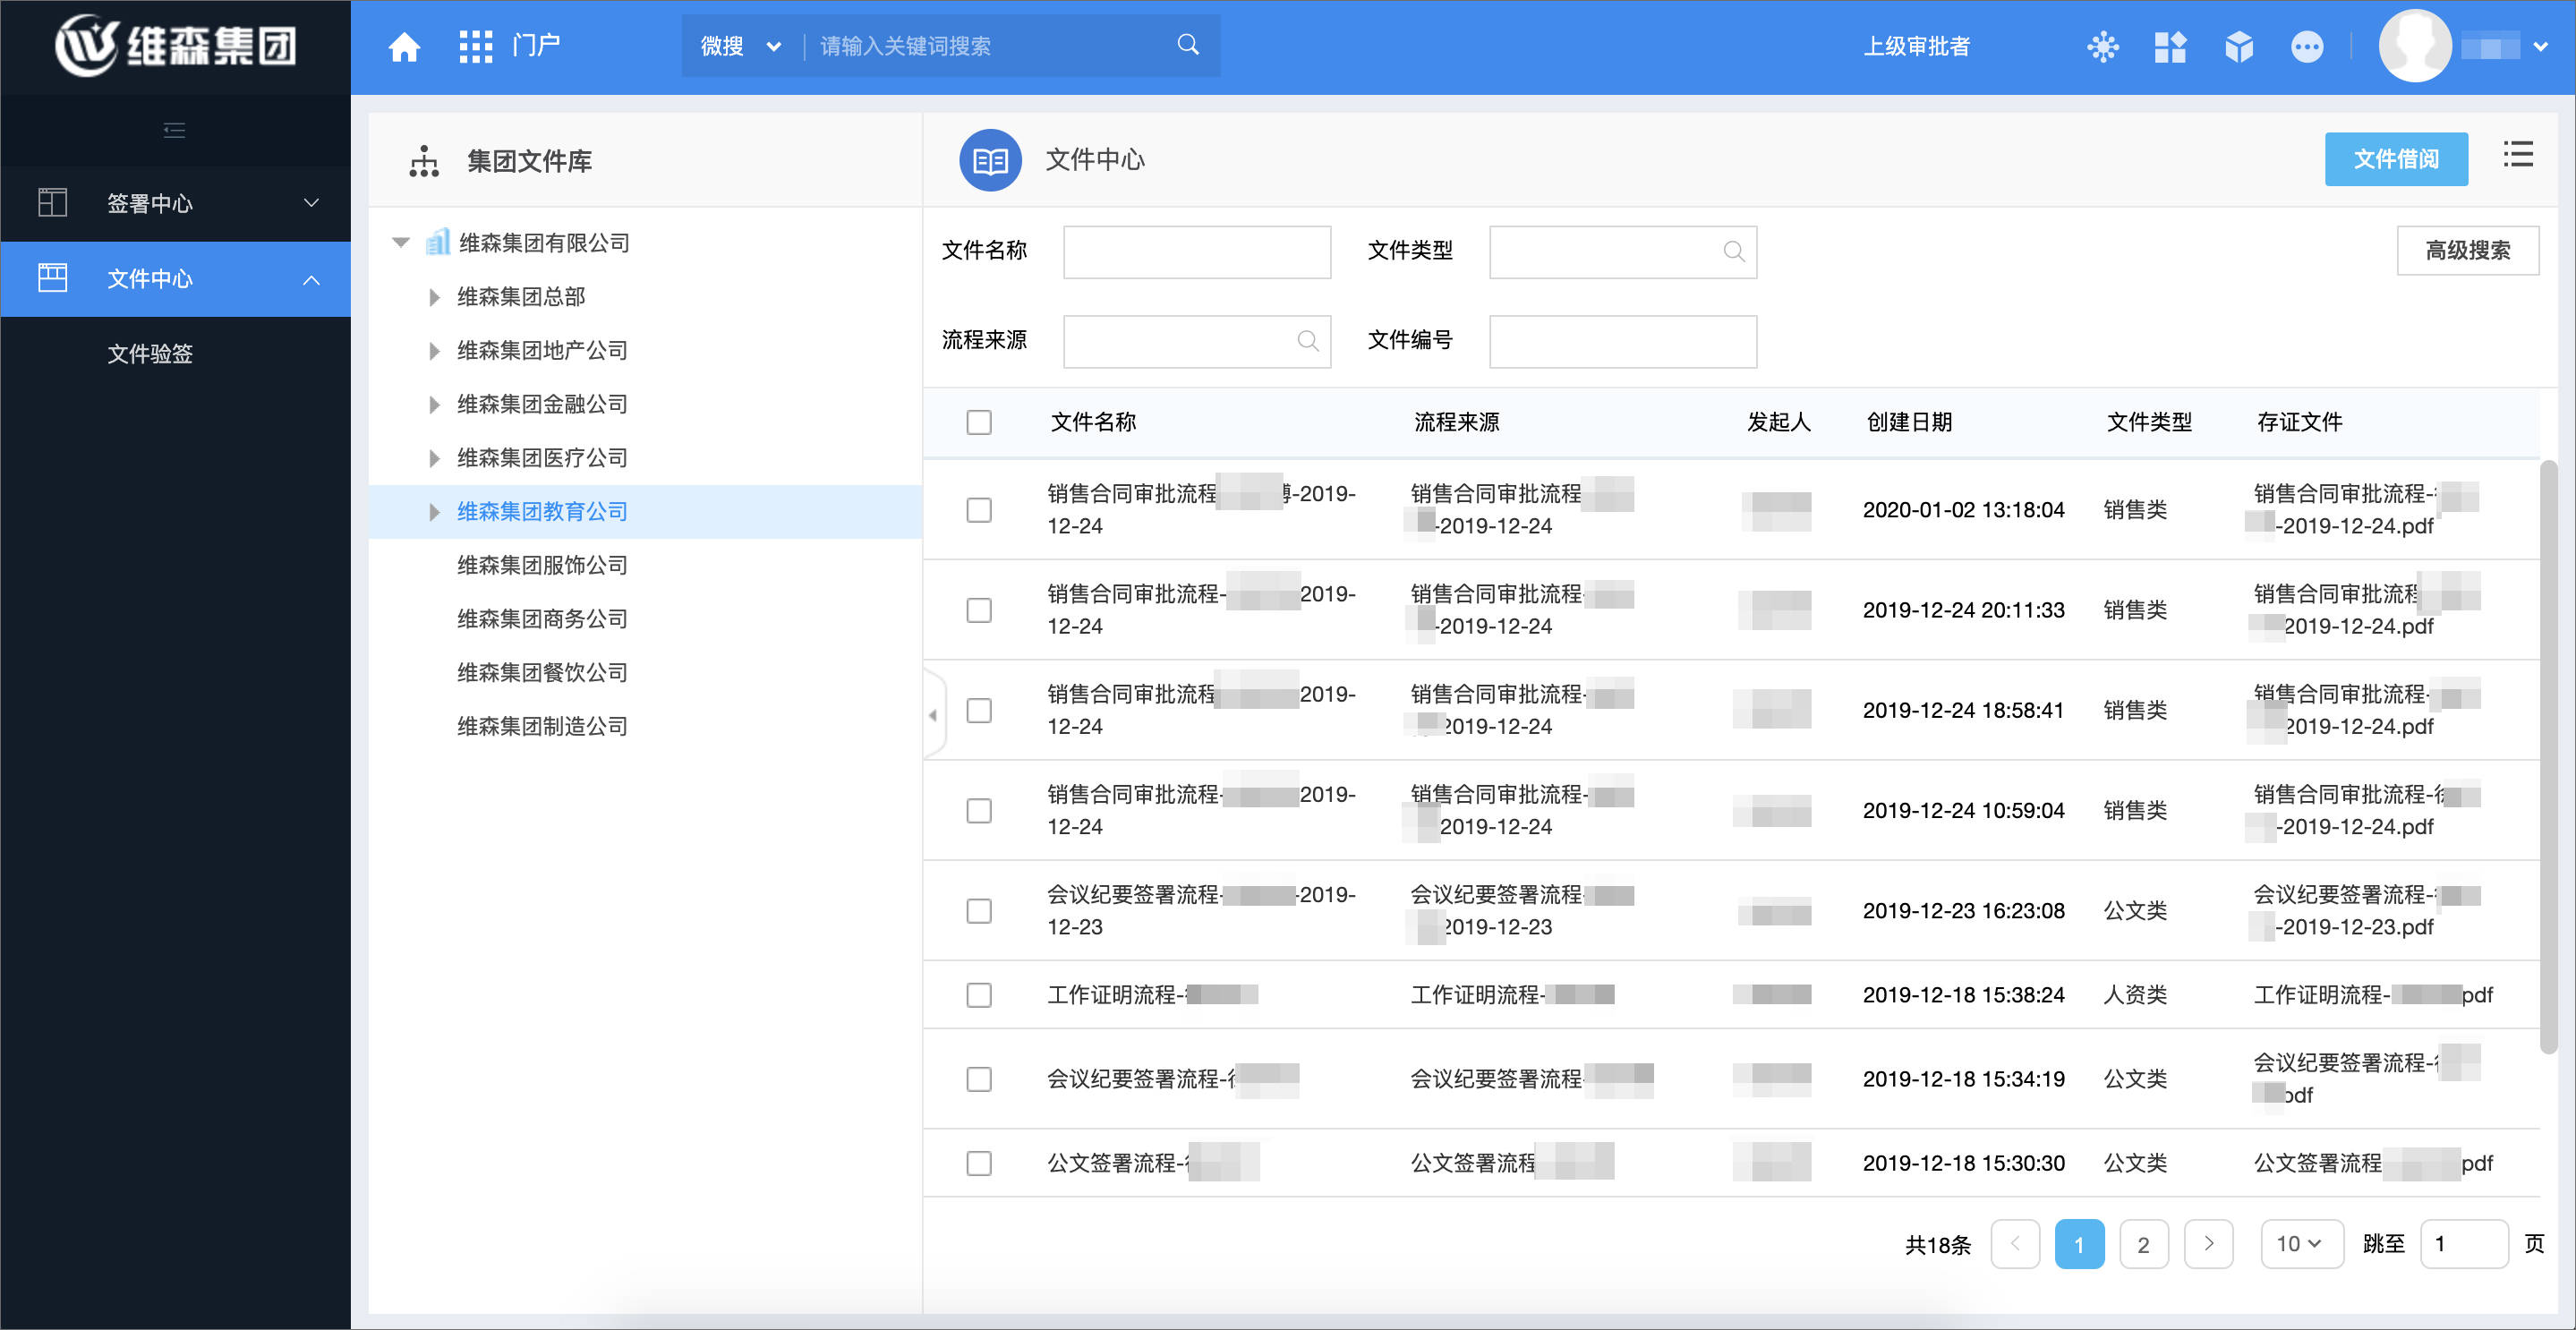Click the hub/snowflake icon near 上级审批者

point(2102,46)
